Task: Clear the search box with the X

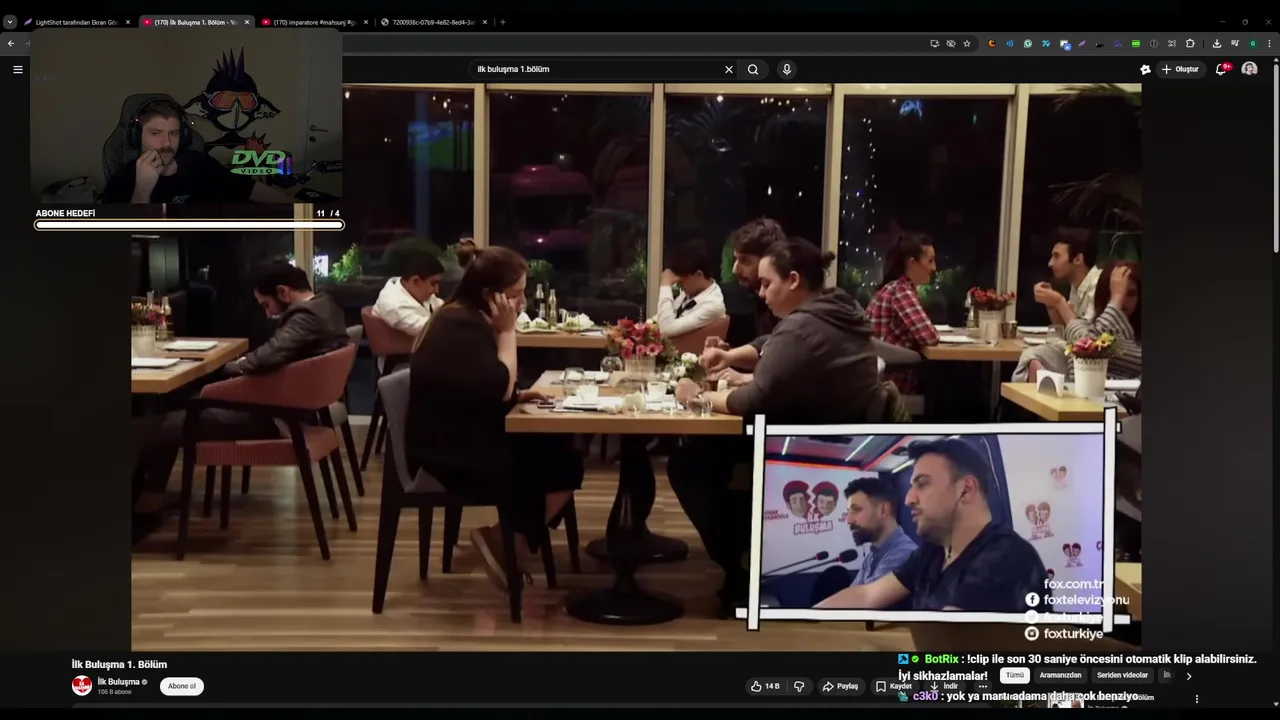Action: [x=729, y=69]
